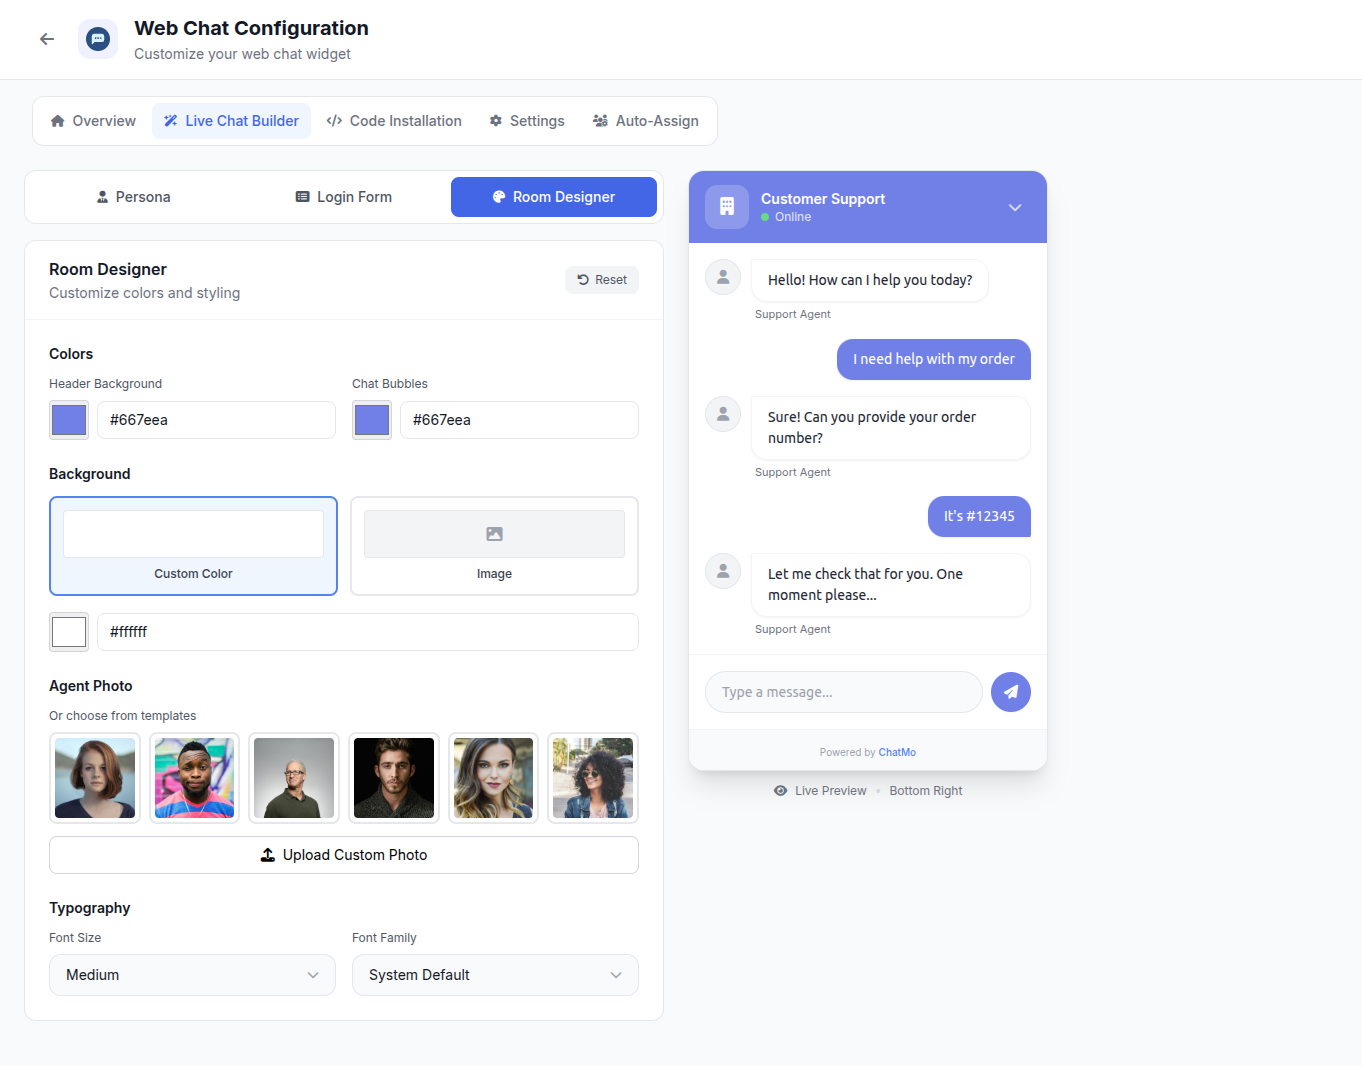The width and height of the screenshot is (1362, 1066).
Task: Click the Type a message input field
Action: 844,692
